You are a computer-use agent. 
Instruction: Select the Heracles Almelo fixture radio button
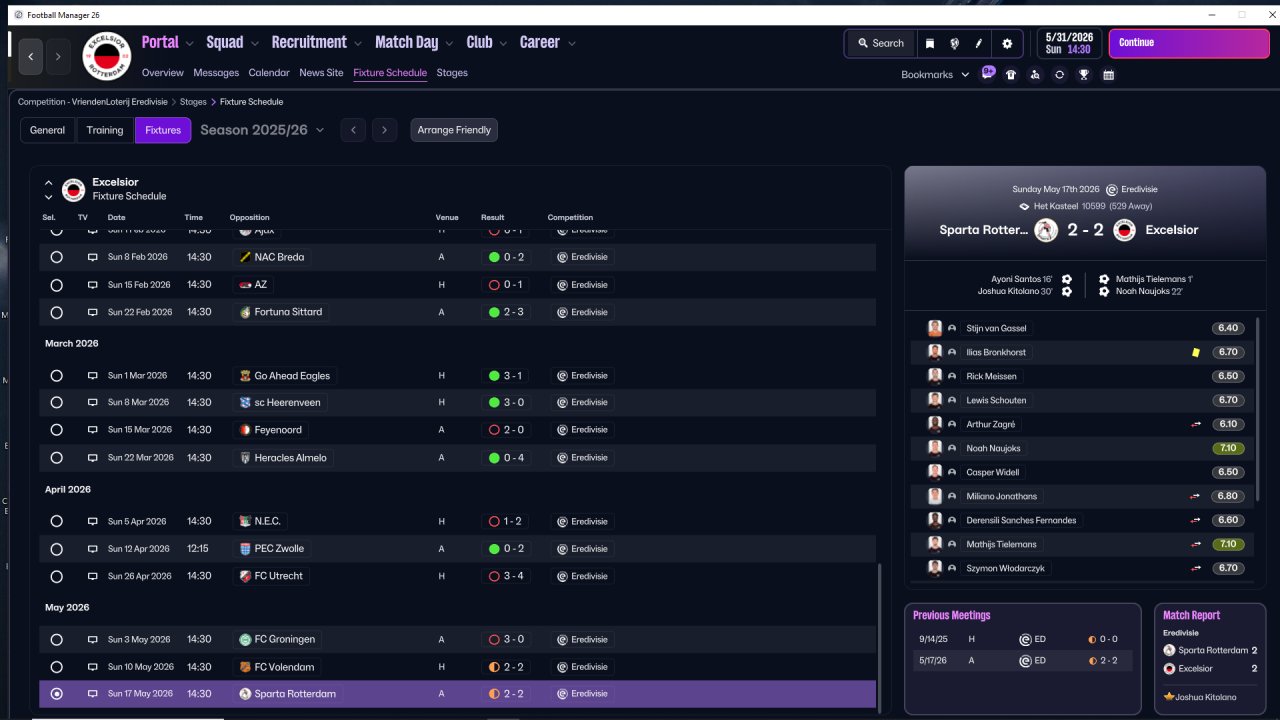tap(56, 458)
